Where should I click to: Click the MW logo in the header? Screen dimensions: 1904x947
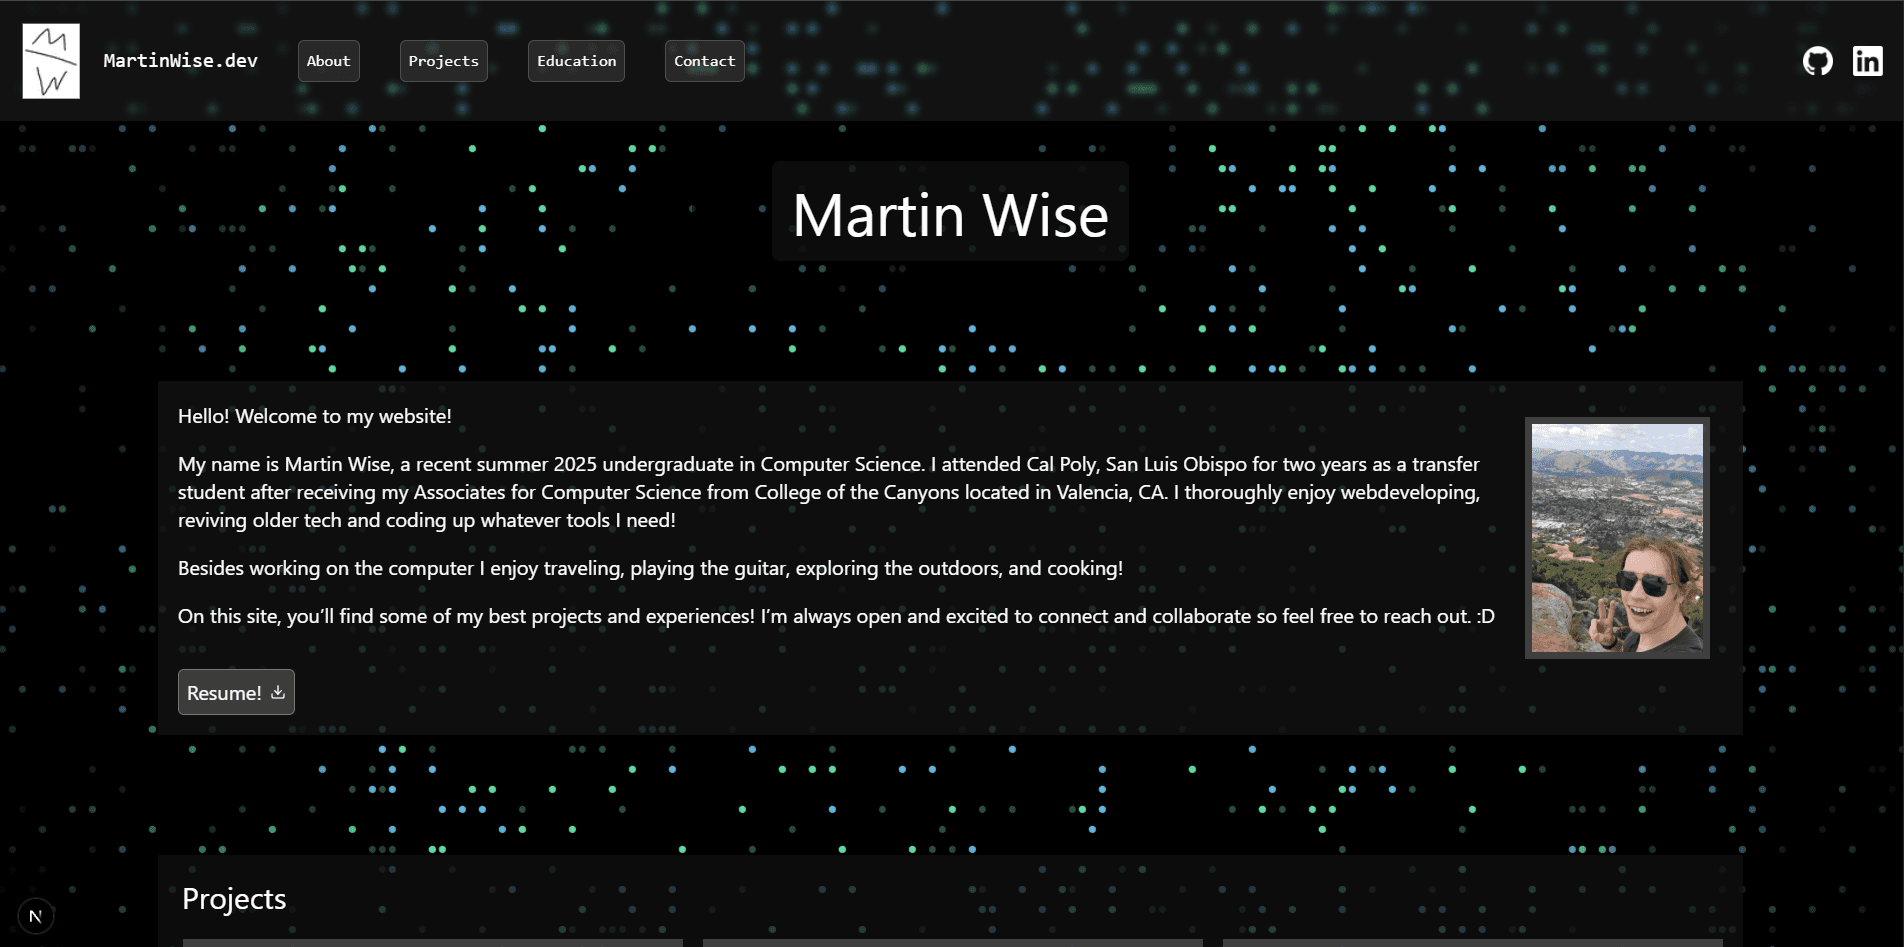51,61
